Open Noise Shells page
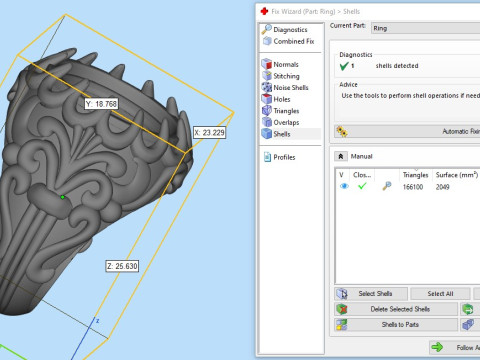480x360 pixels. coord(285,88)
